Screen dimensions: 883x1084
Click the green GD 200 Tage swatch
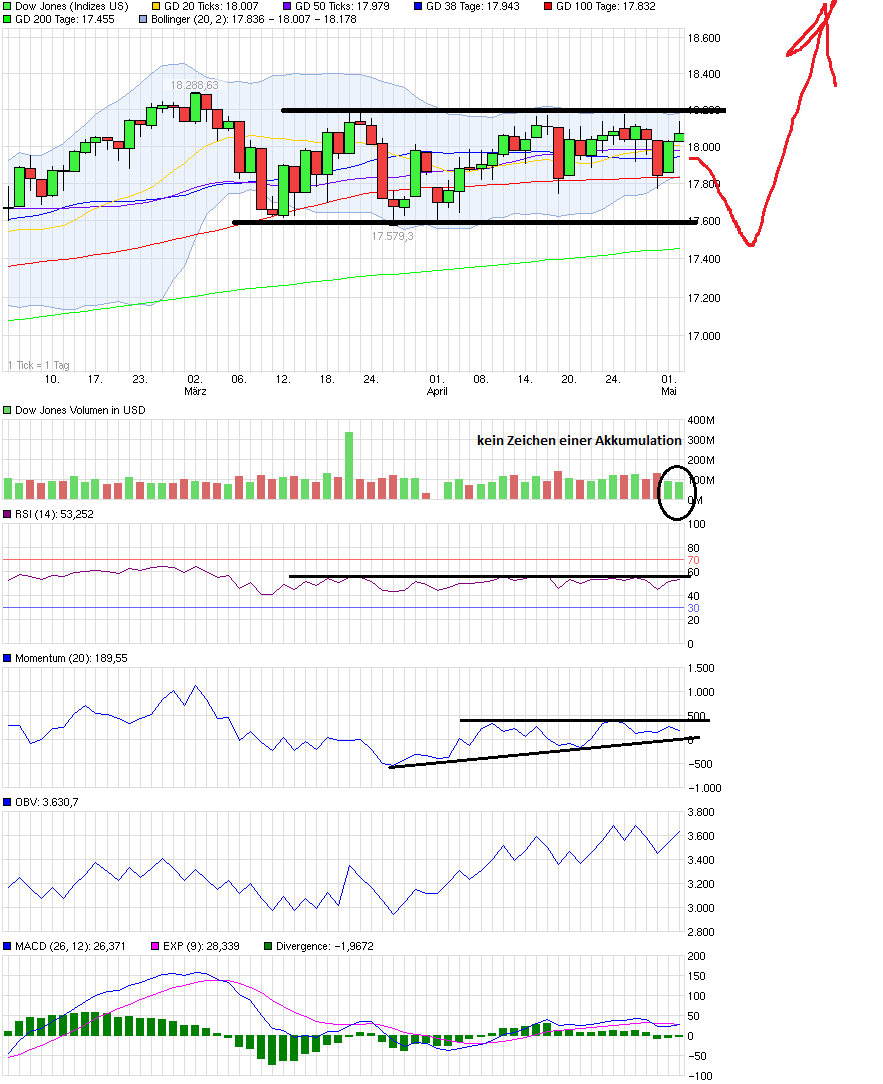point(8,19)
